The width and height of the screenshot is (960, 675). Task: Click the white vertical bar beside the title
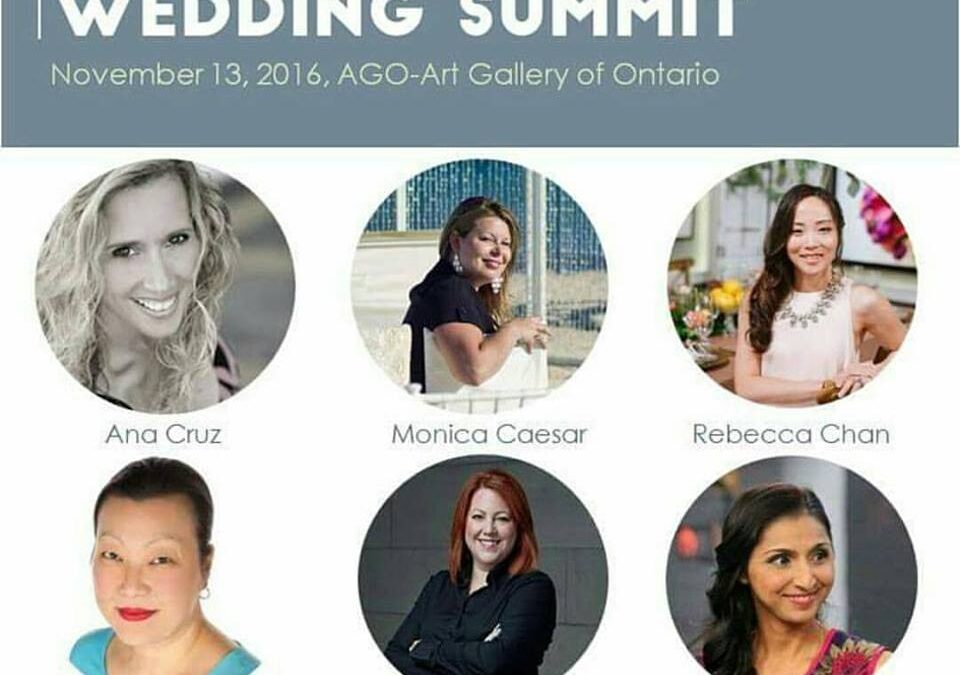40,18
